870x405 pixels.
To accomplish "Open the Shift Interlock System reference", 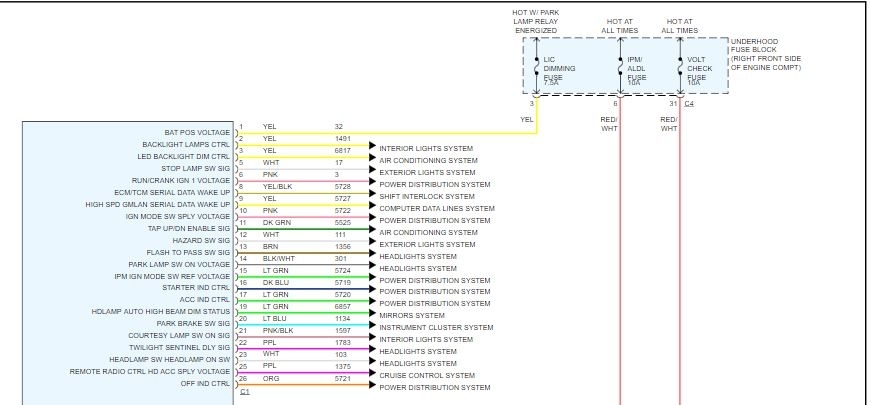I will click(427, 197).
